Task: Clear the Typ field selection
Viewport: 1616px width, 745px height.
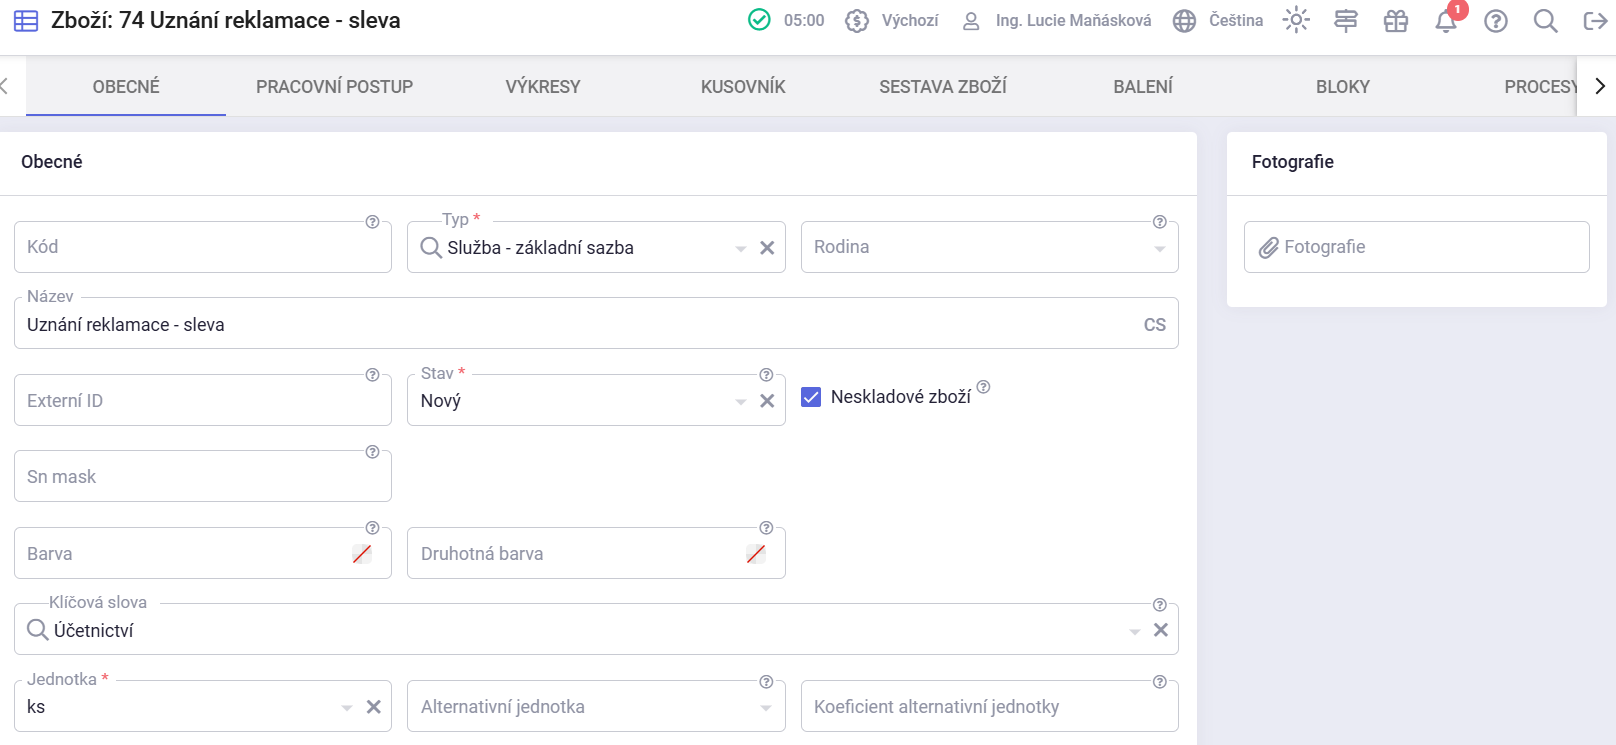Action: (x=767, y=248)
